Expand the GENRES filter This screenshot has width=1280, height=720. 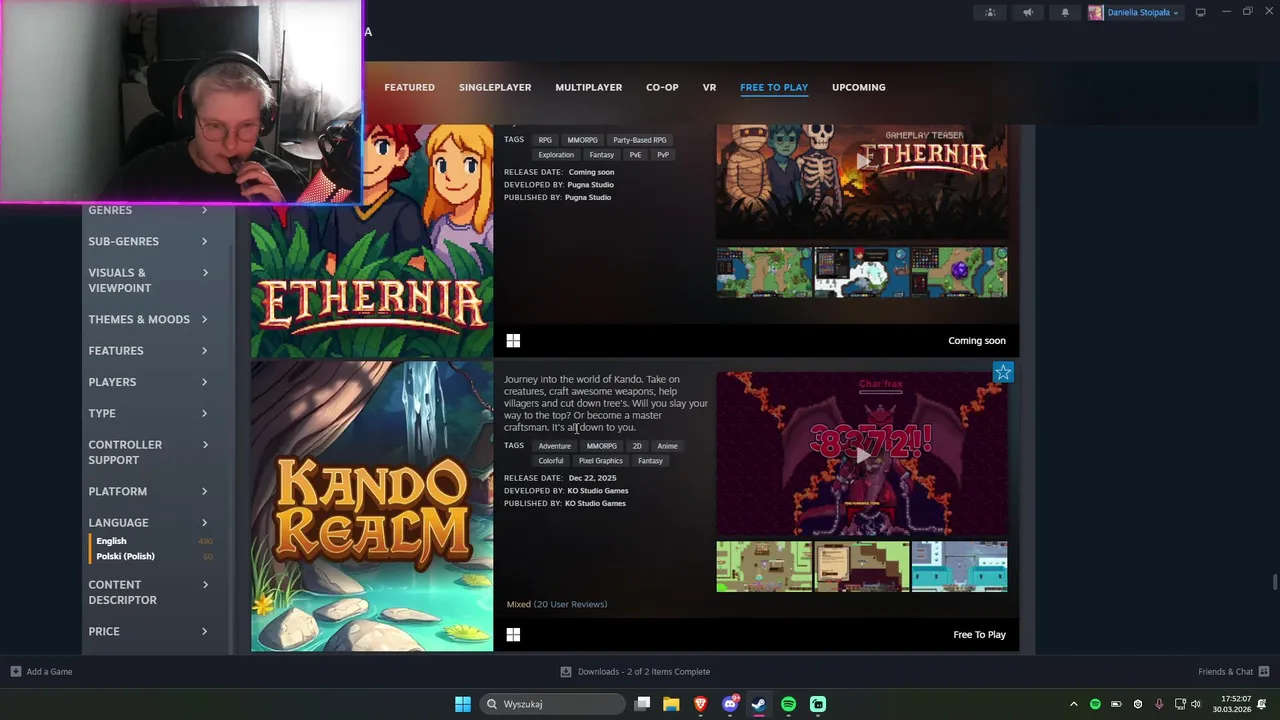coord(148,210)
